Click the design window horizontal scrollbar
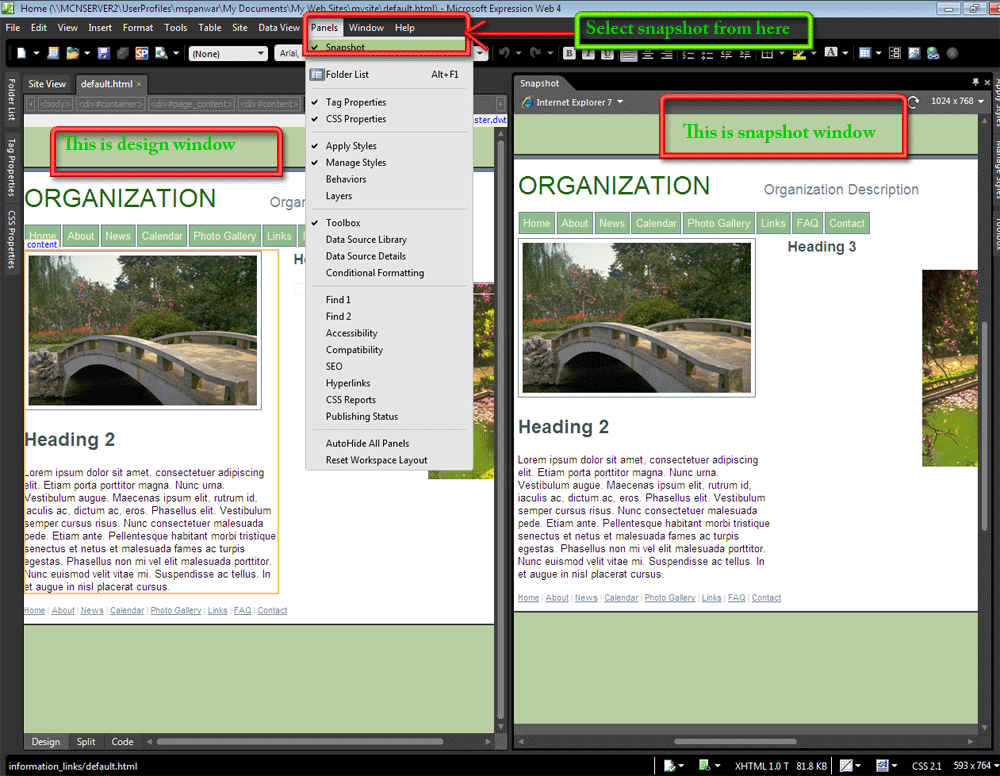 click(300, 742)
